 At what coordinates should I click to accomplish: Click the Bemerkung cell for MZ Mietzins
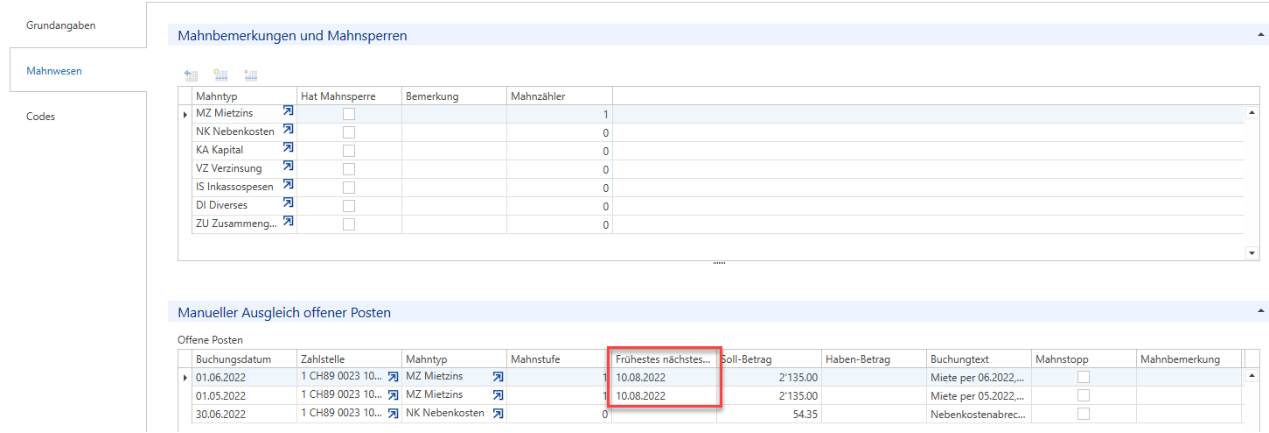coord(454,114)
